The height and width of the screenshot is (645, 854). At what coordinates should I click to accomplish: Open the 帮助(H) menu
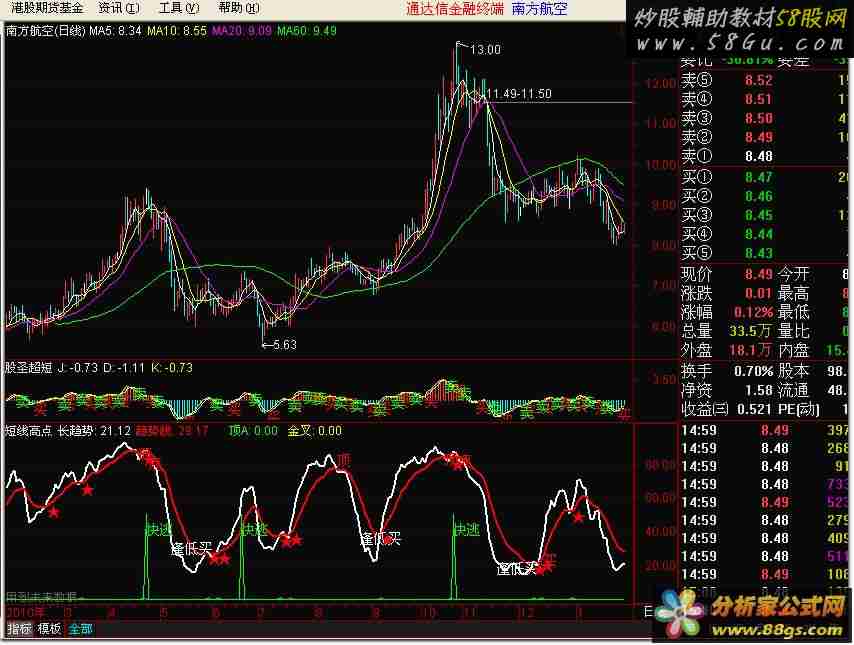click(239, 8)
